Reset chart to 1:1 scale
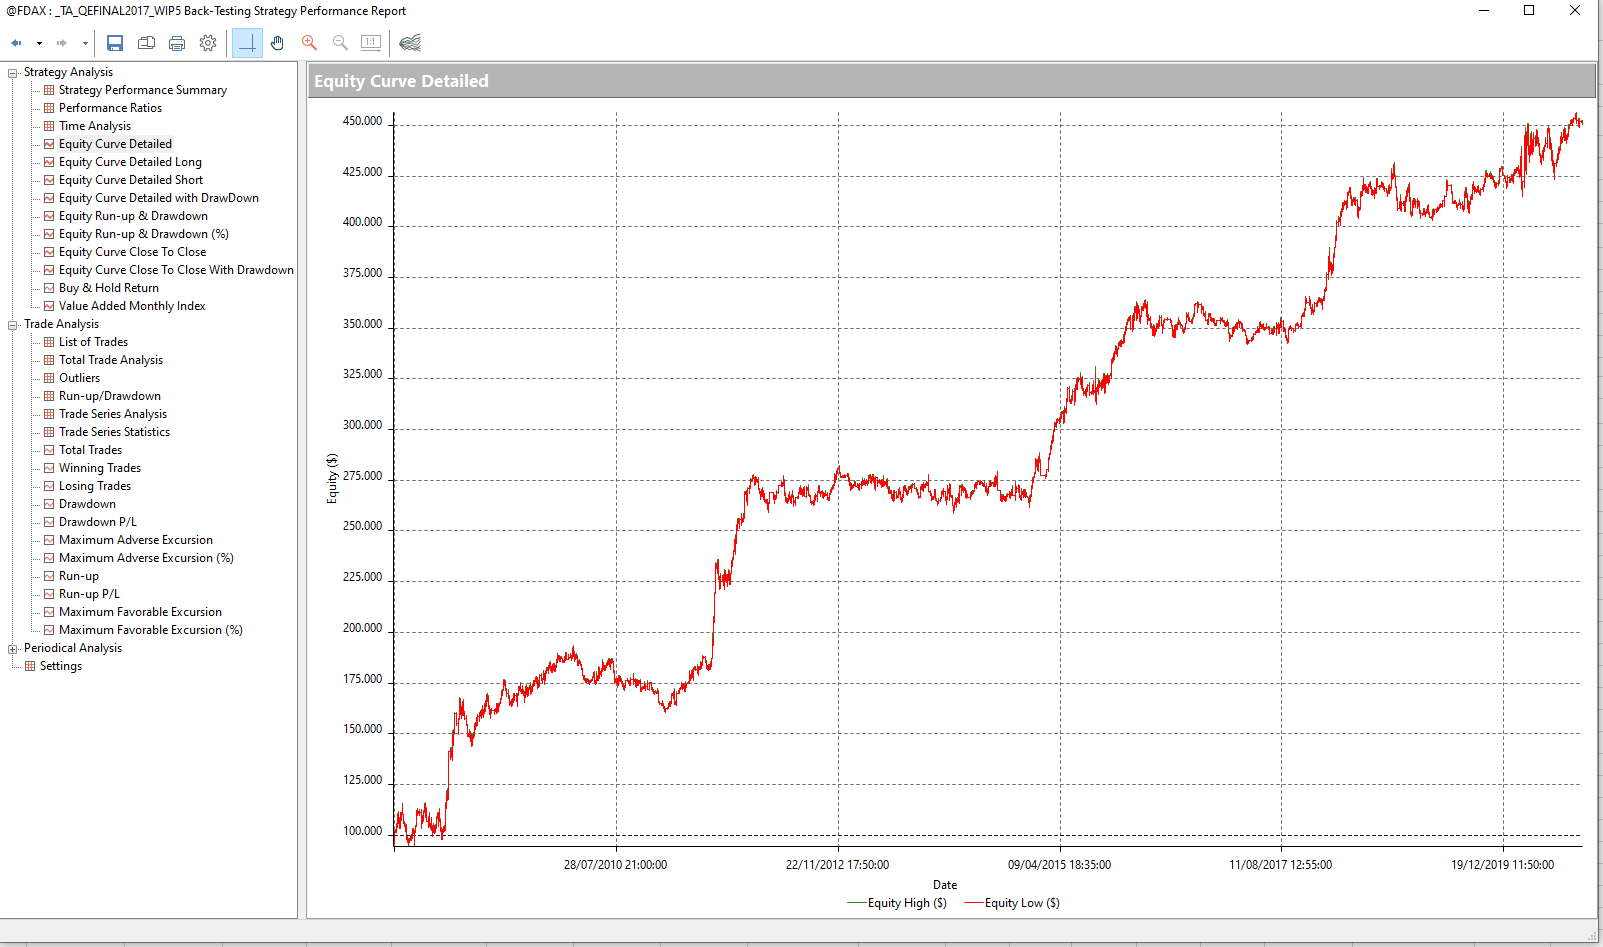The height and width of the screenshot is (947, 1603). [371, 43]
